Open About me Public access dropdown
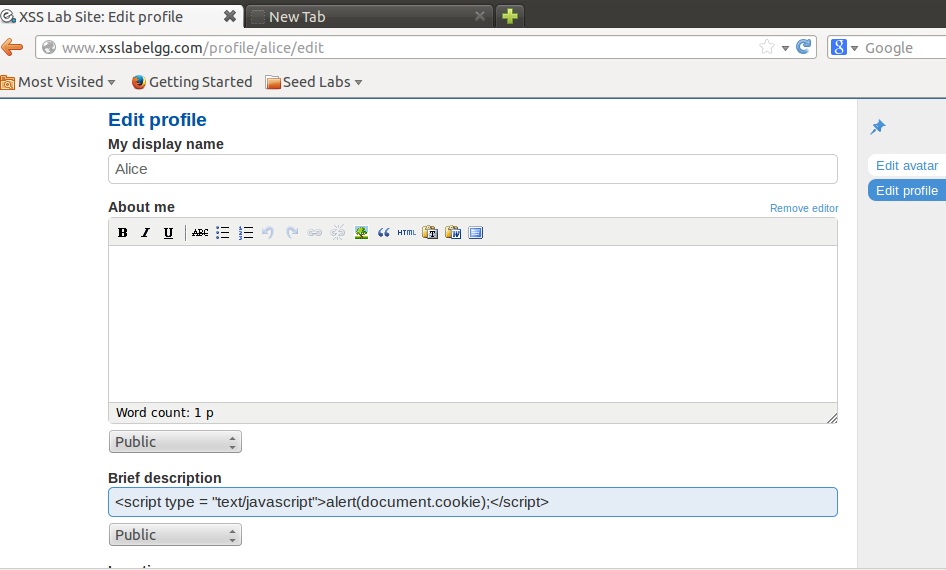This screenshot has height=570, width=946. point(175,442)
